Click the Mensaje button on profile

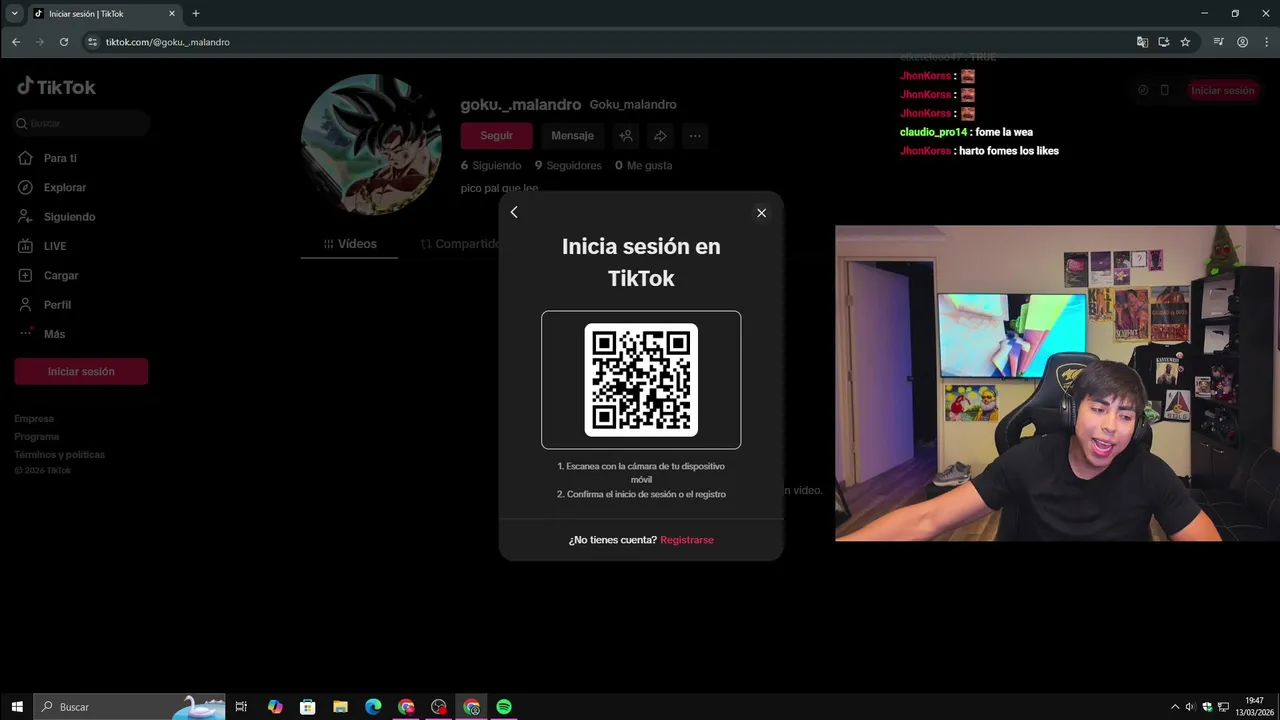(572, 136)
